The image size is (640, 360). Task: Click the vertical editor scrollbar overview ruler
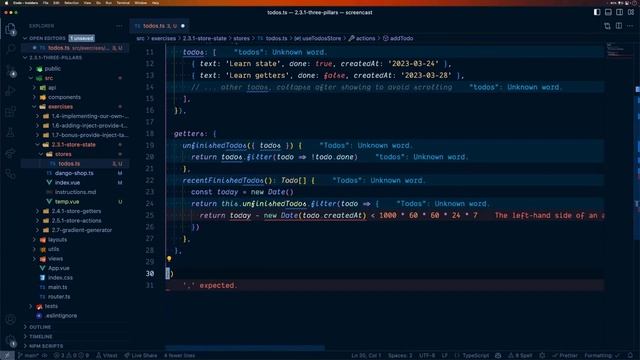tap(637, 196)
